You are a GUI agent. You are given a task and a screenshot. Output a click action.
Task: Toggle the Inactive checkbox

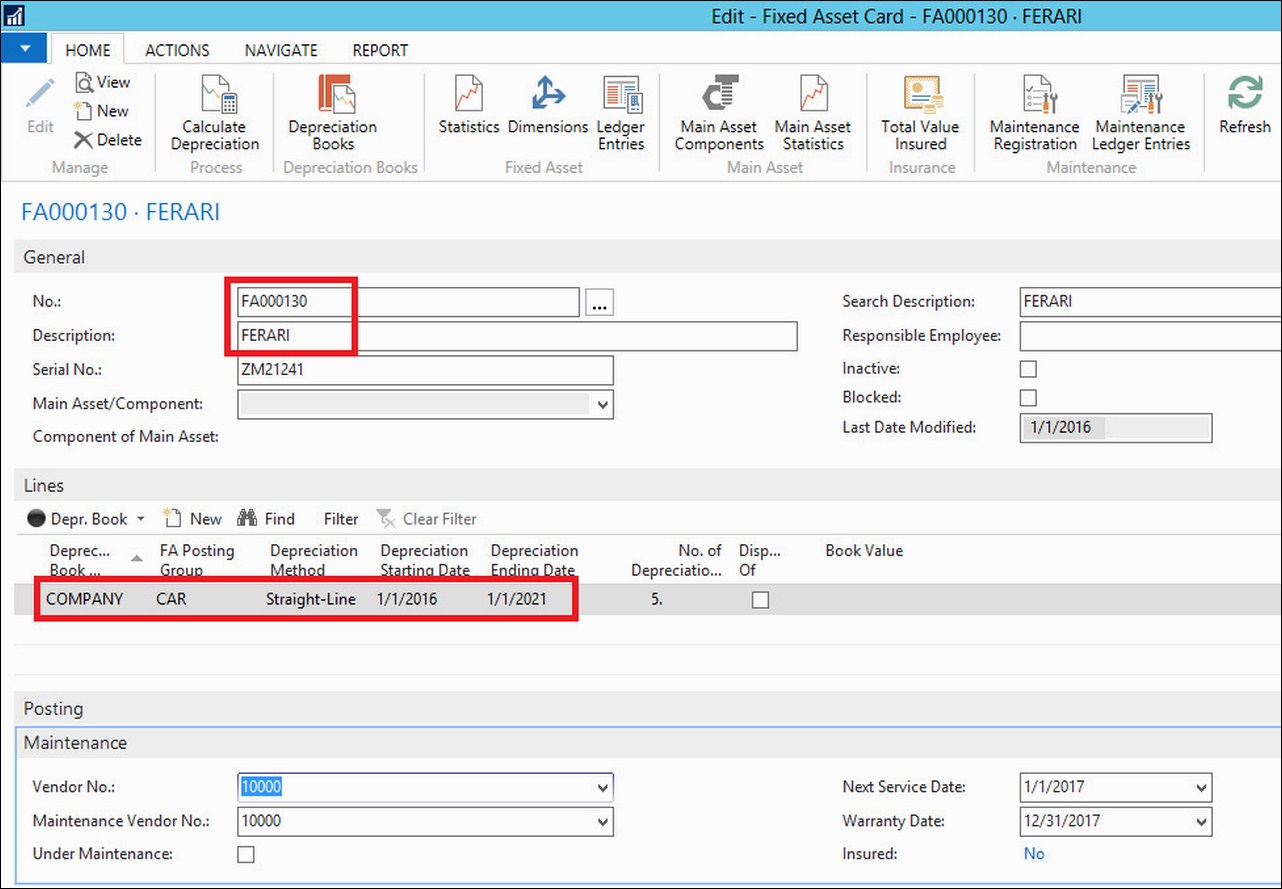(x=1028, y=369)
